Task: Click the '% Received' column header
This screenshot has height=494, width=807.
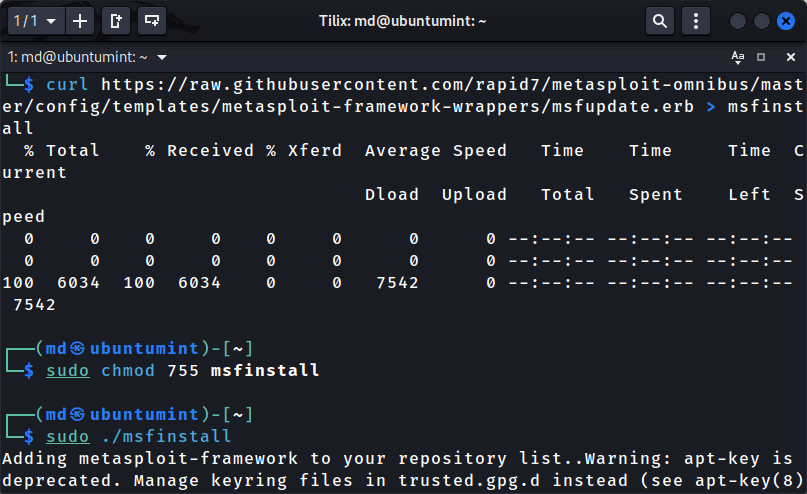Action: click(200, 151)
